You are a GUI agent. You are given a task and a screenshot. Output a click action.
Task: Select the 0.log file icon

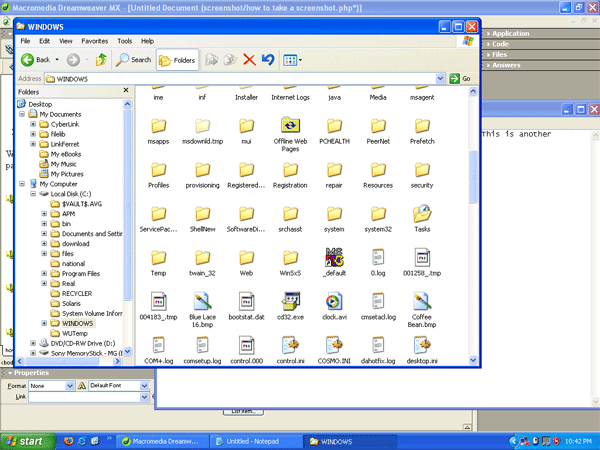tap(378, 257)
